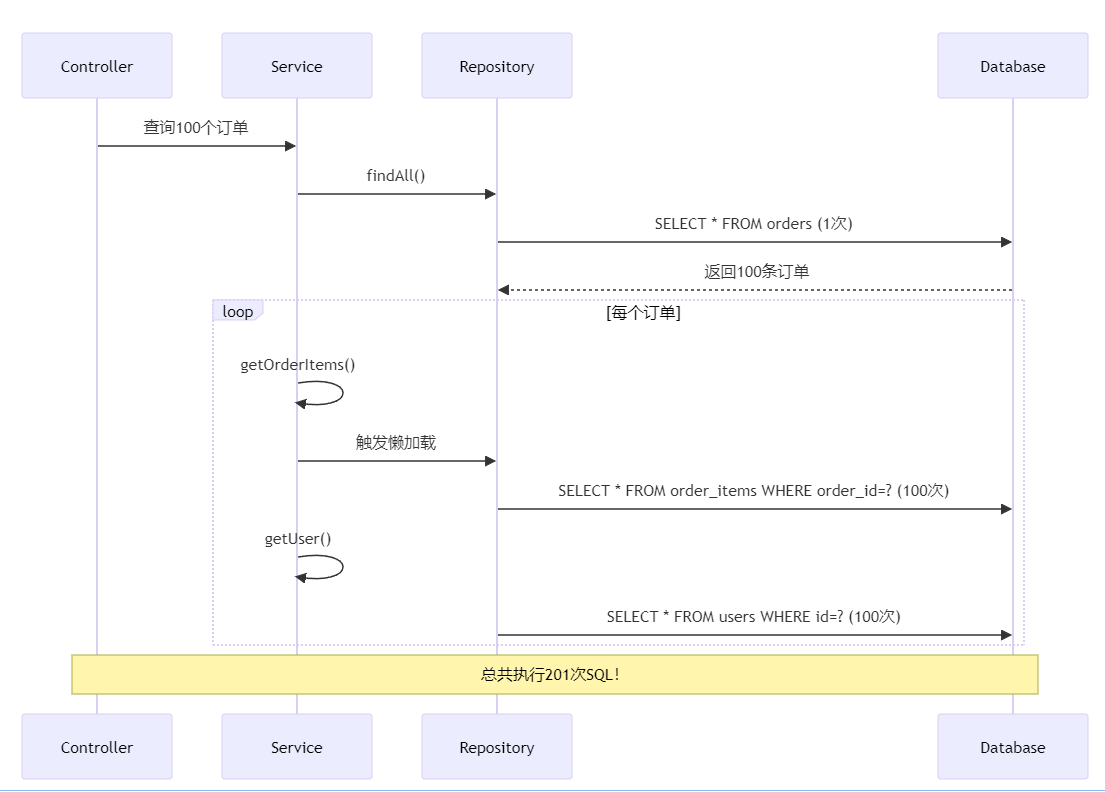Click the top Repository participant box

[x=497, y=66]
